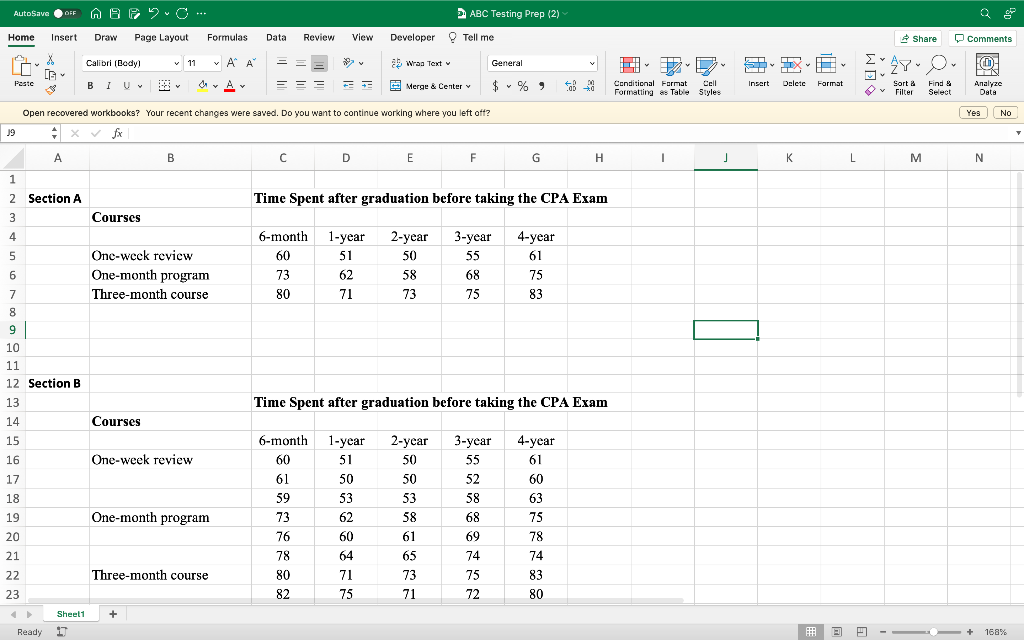Click the Save icon in title bar
The height and width of the screenshot is (640, 1024).
coord(115,13)
